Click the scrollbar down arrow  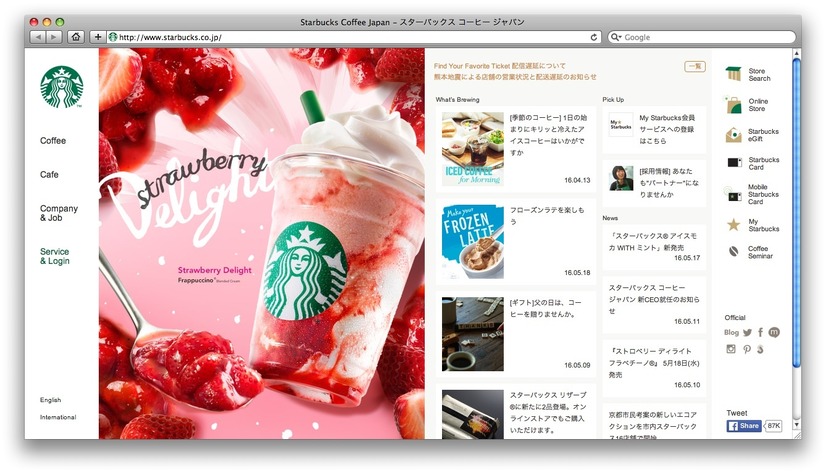(x=796, y=425)
